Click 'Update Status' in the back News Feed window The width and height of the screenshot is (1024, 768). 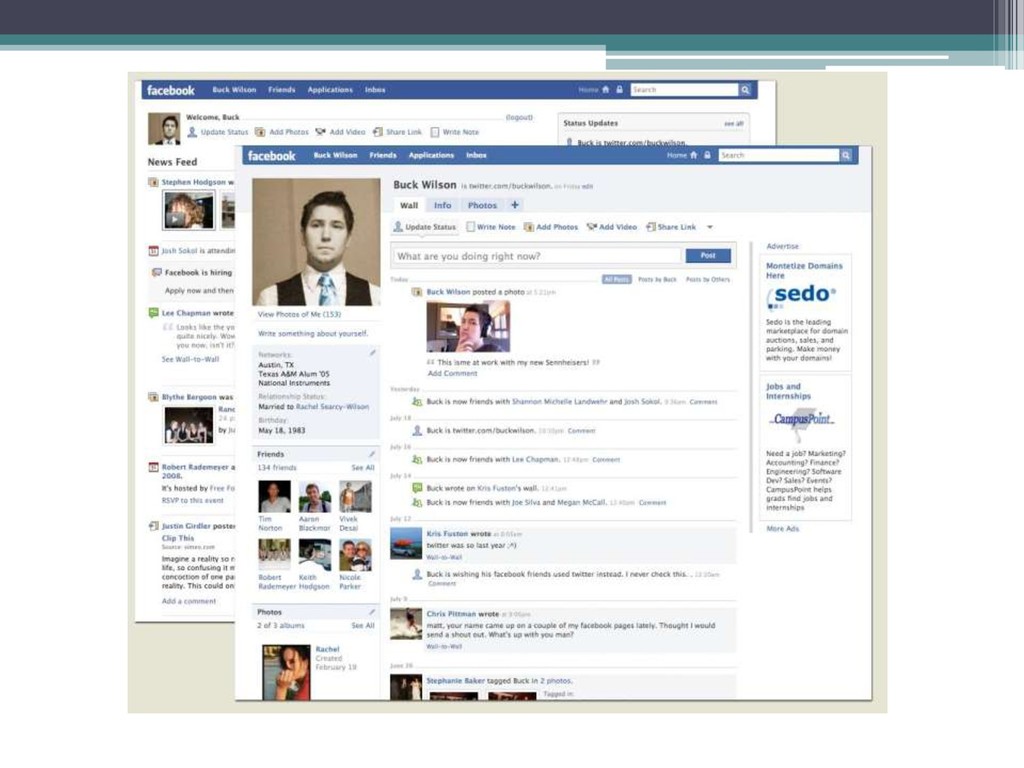(x=224, y=132)
